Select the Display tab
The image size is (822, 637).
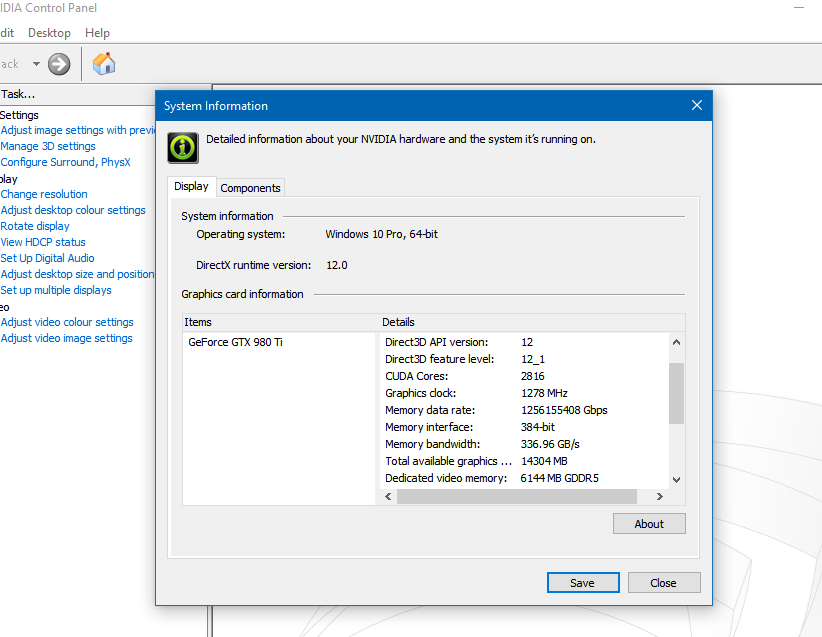pyautogui.click(x=191, y=186)
